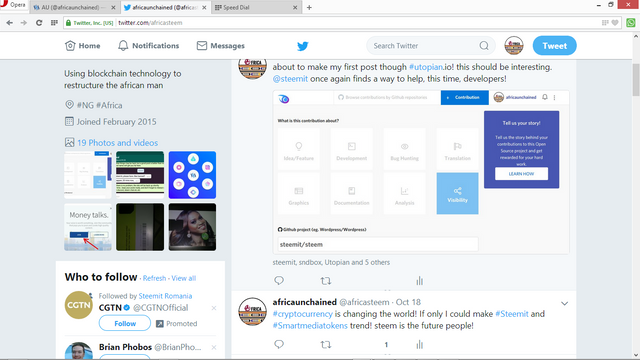Reload the page with the refresh icon

pyautogui.click(x=39, y=23)
